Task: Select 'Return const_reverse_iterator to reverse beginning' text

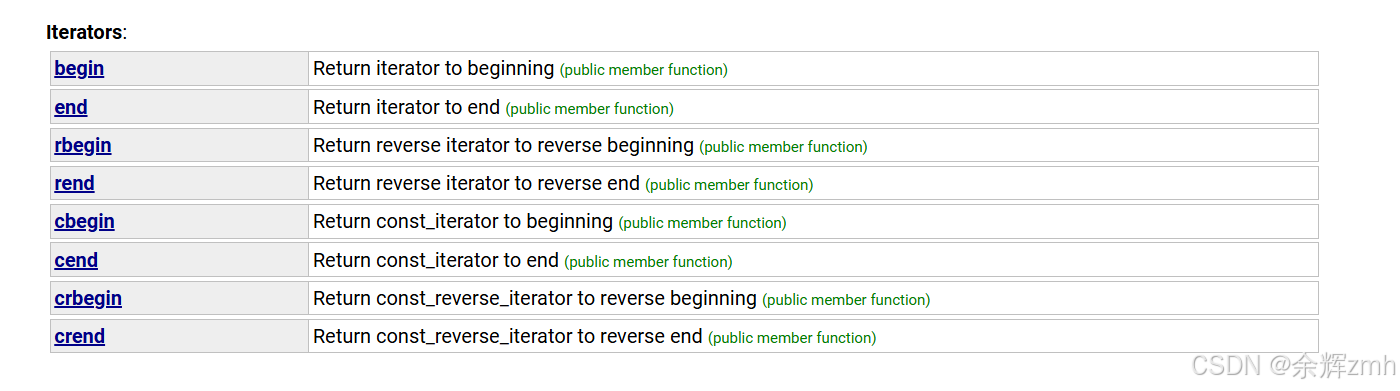Action: point(535,299)
